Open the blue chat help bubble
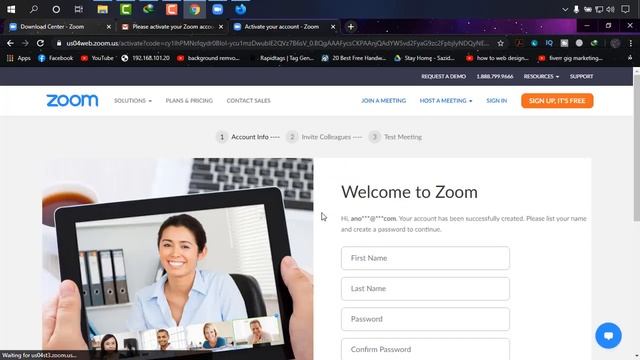 (608, 336)
